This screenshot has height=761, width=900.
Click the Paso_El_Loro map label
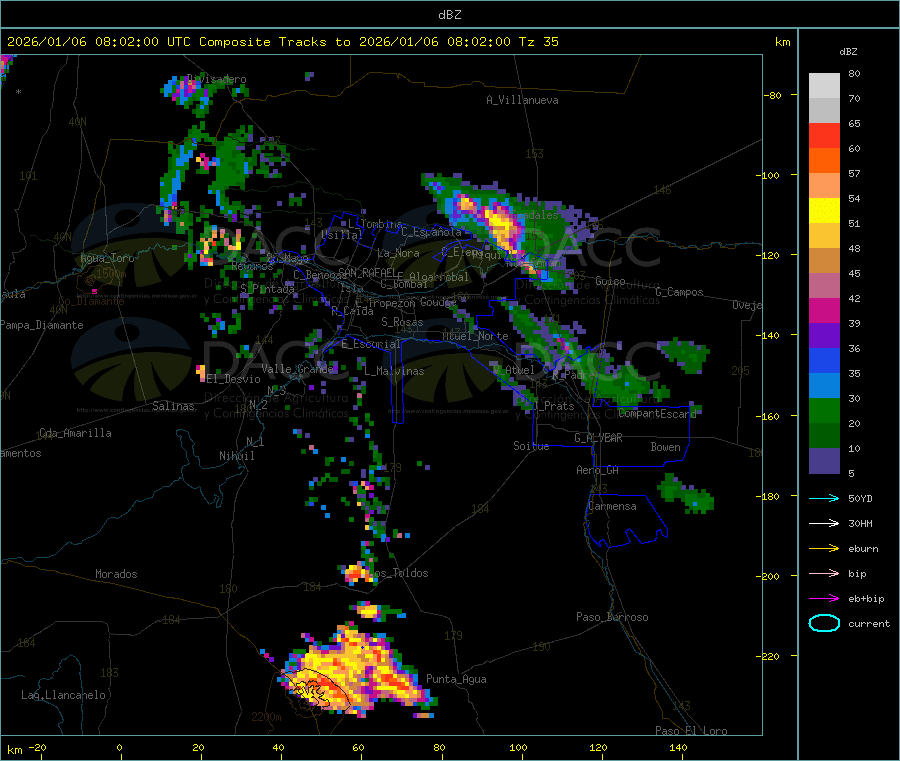(x=691, y=730)
